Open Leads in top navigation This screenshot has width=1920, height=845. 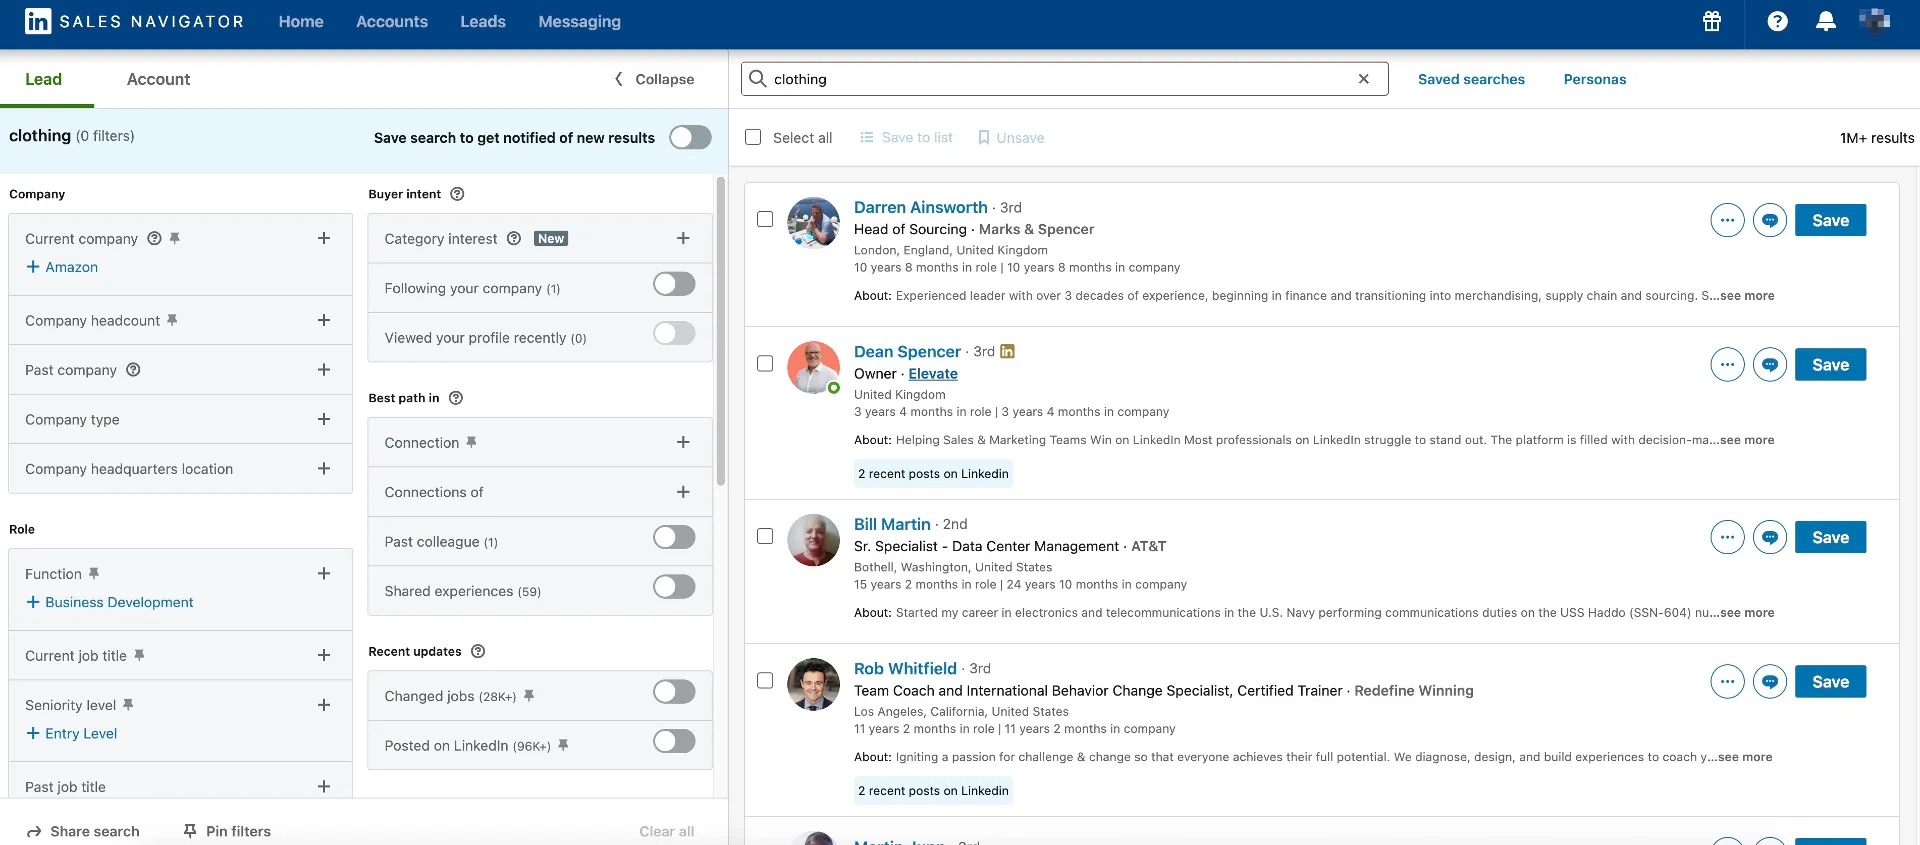[x=482, y=21]
